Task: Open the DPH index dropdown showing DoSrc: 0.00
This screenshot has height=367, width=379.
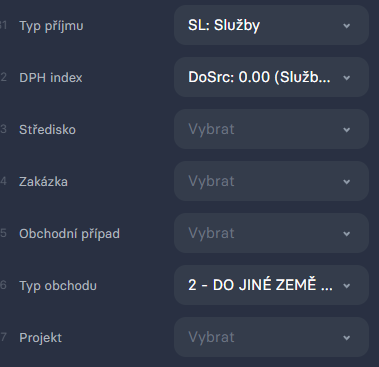Action: (x=271, y=77)
